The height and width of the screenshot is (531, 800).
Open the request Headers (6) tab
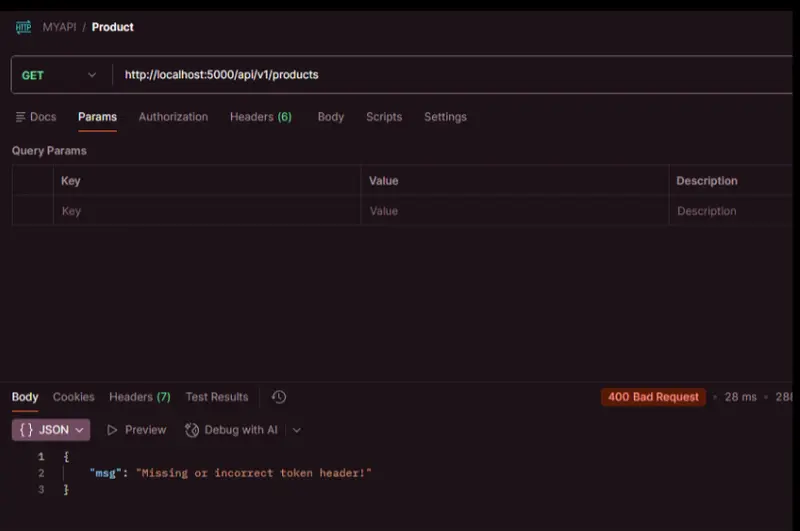[261, 117]
